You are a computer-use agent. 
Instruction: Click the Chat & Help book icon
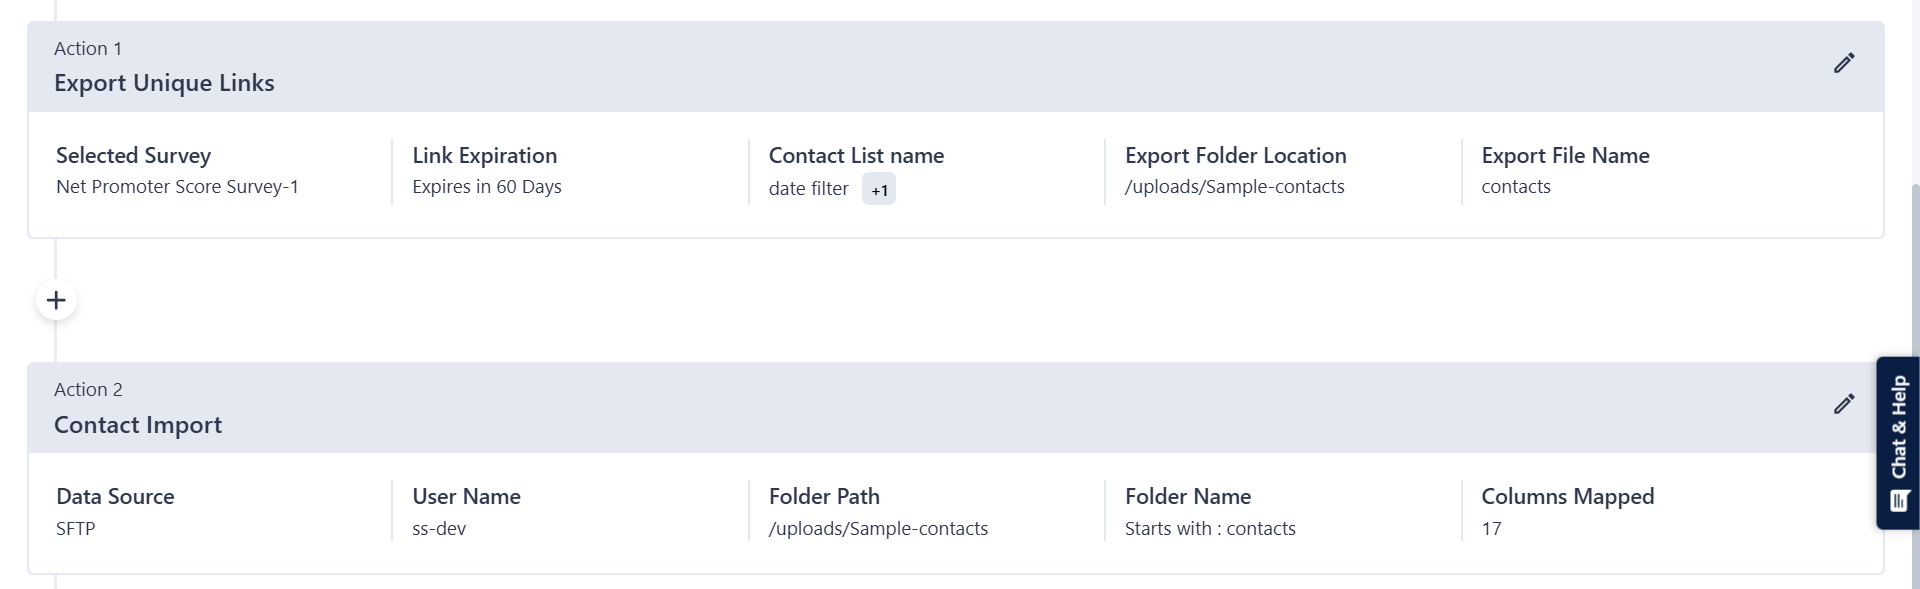1900,500
